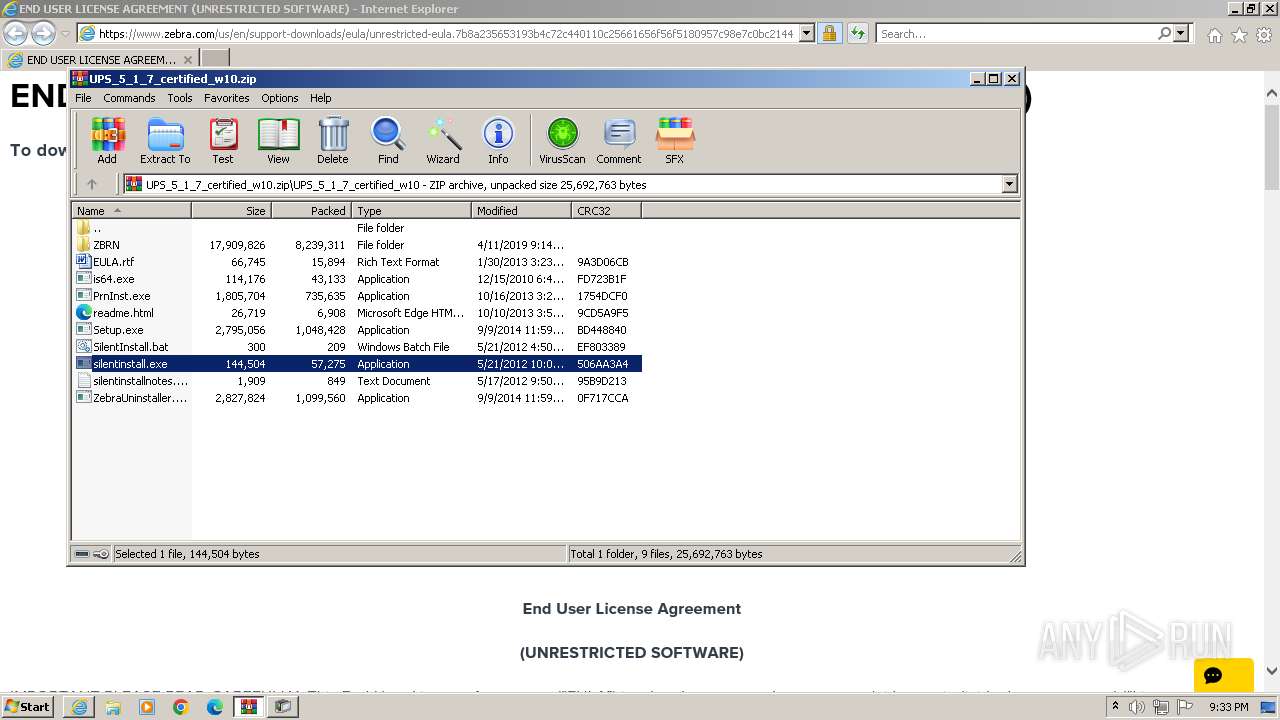Select the parent folder '..' entry
The width and height of the screenshot is (1280, 720).
[x=356, y=228]
